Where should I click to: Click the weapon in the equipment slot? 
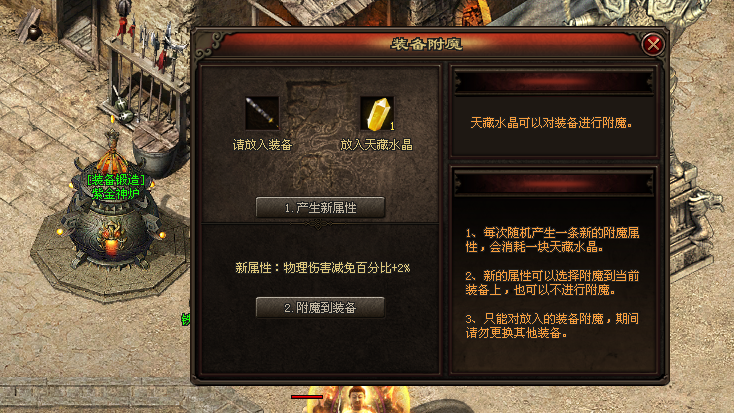262,113
